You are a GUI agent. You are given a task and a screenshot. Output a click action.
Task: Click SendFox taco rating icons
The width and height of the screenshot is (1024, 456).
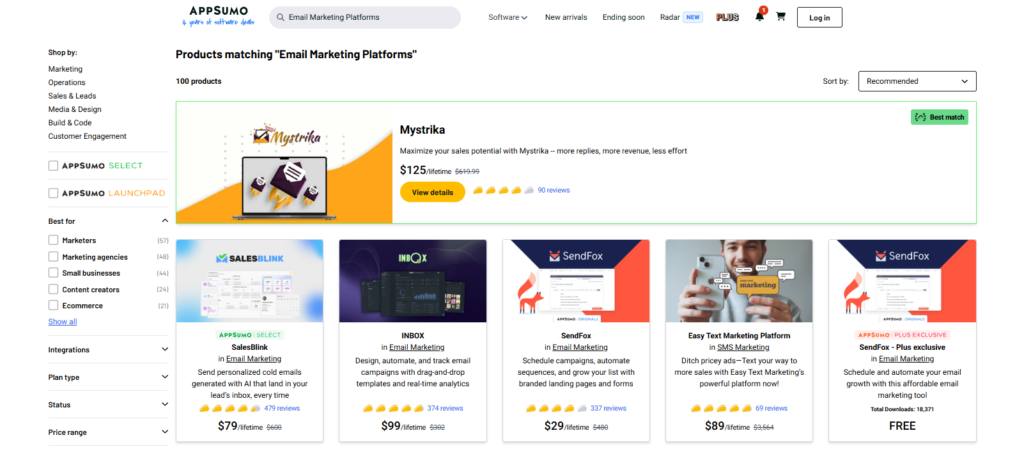556,408
